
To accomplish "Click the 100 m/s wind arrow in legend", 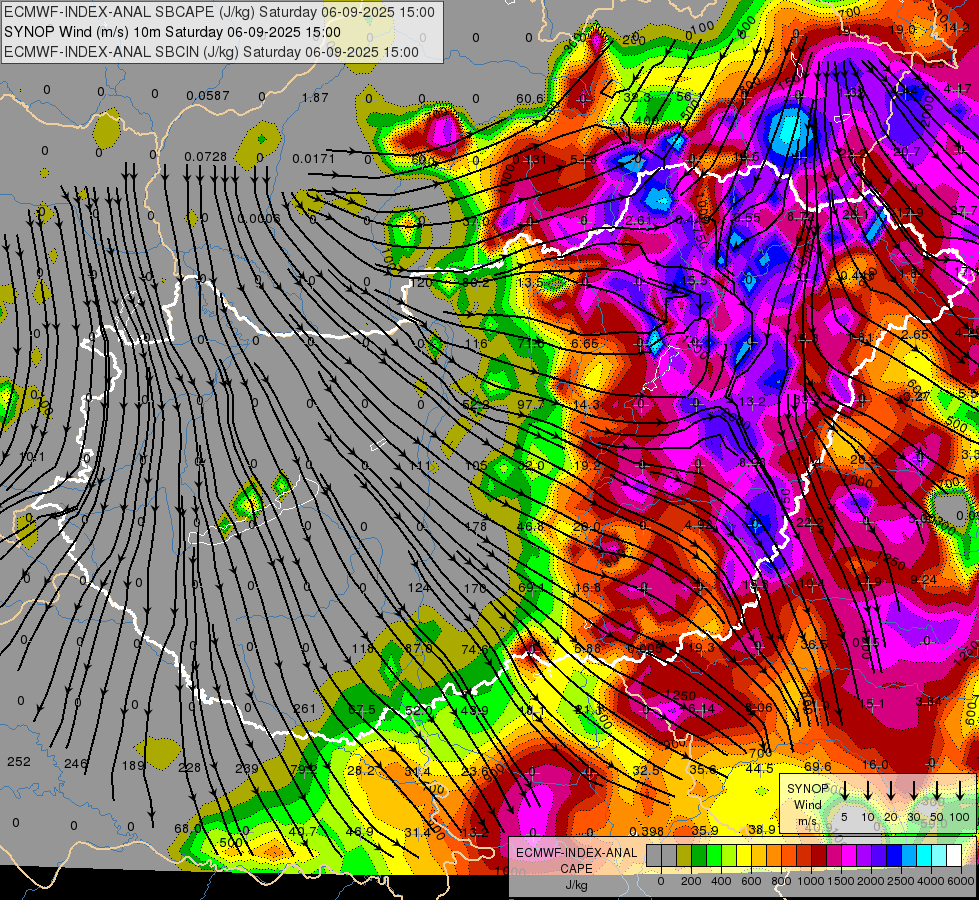I will pos(960,790).
